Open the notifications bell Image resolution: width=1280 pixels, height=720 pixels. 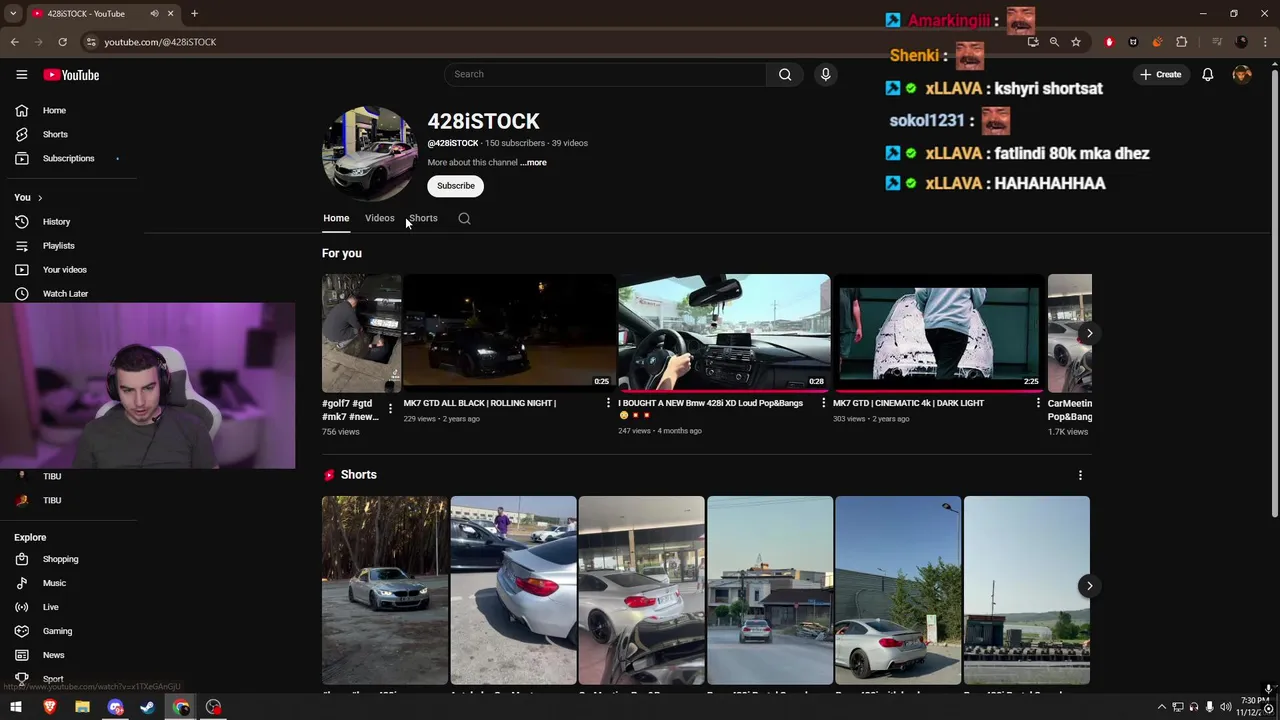coord(1207,74)
